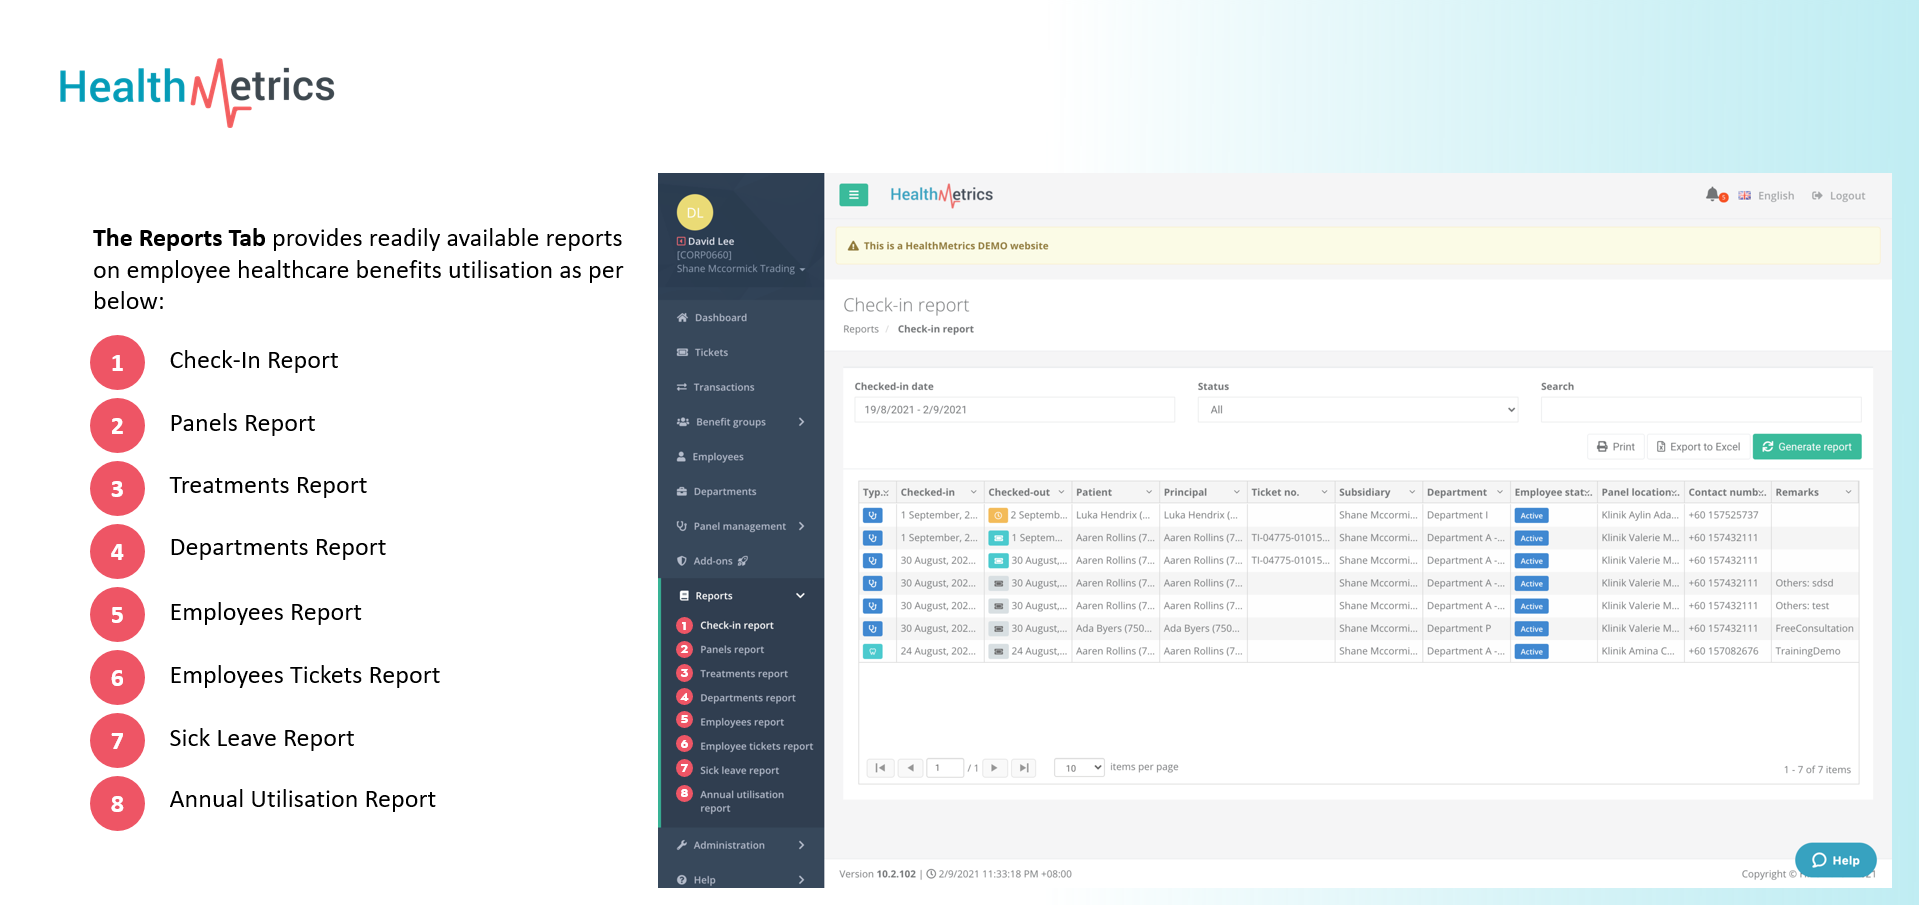1919x905 pixels.
Task: Click the Search input field
Action: click(x=1700, y=410)
